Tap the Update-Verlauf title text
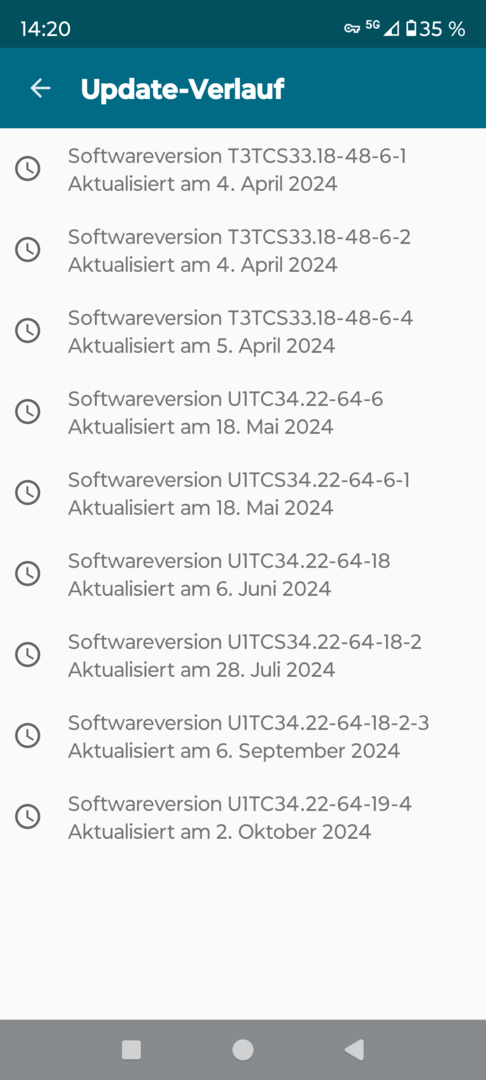Image resolution: width=486 pixels, height=1080 pixels. 182,89
